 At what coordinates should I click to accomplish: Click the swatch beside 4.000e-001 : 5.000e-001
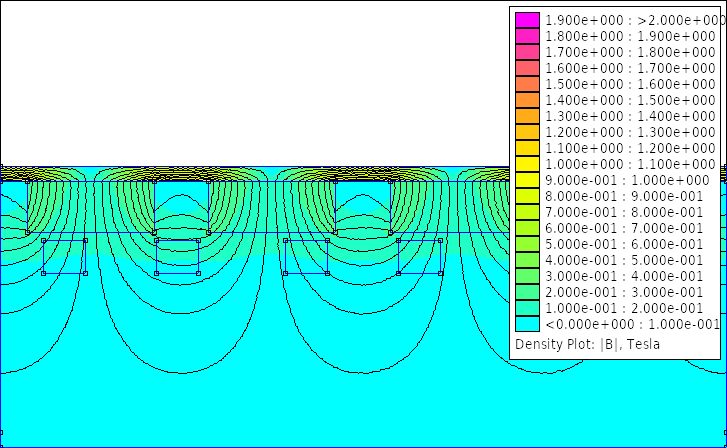pos(527,260)
